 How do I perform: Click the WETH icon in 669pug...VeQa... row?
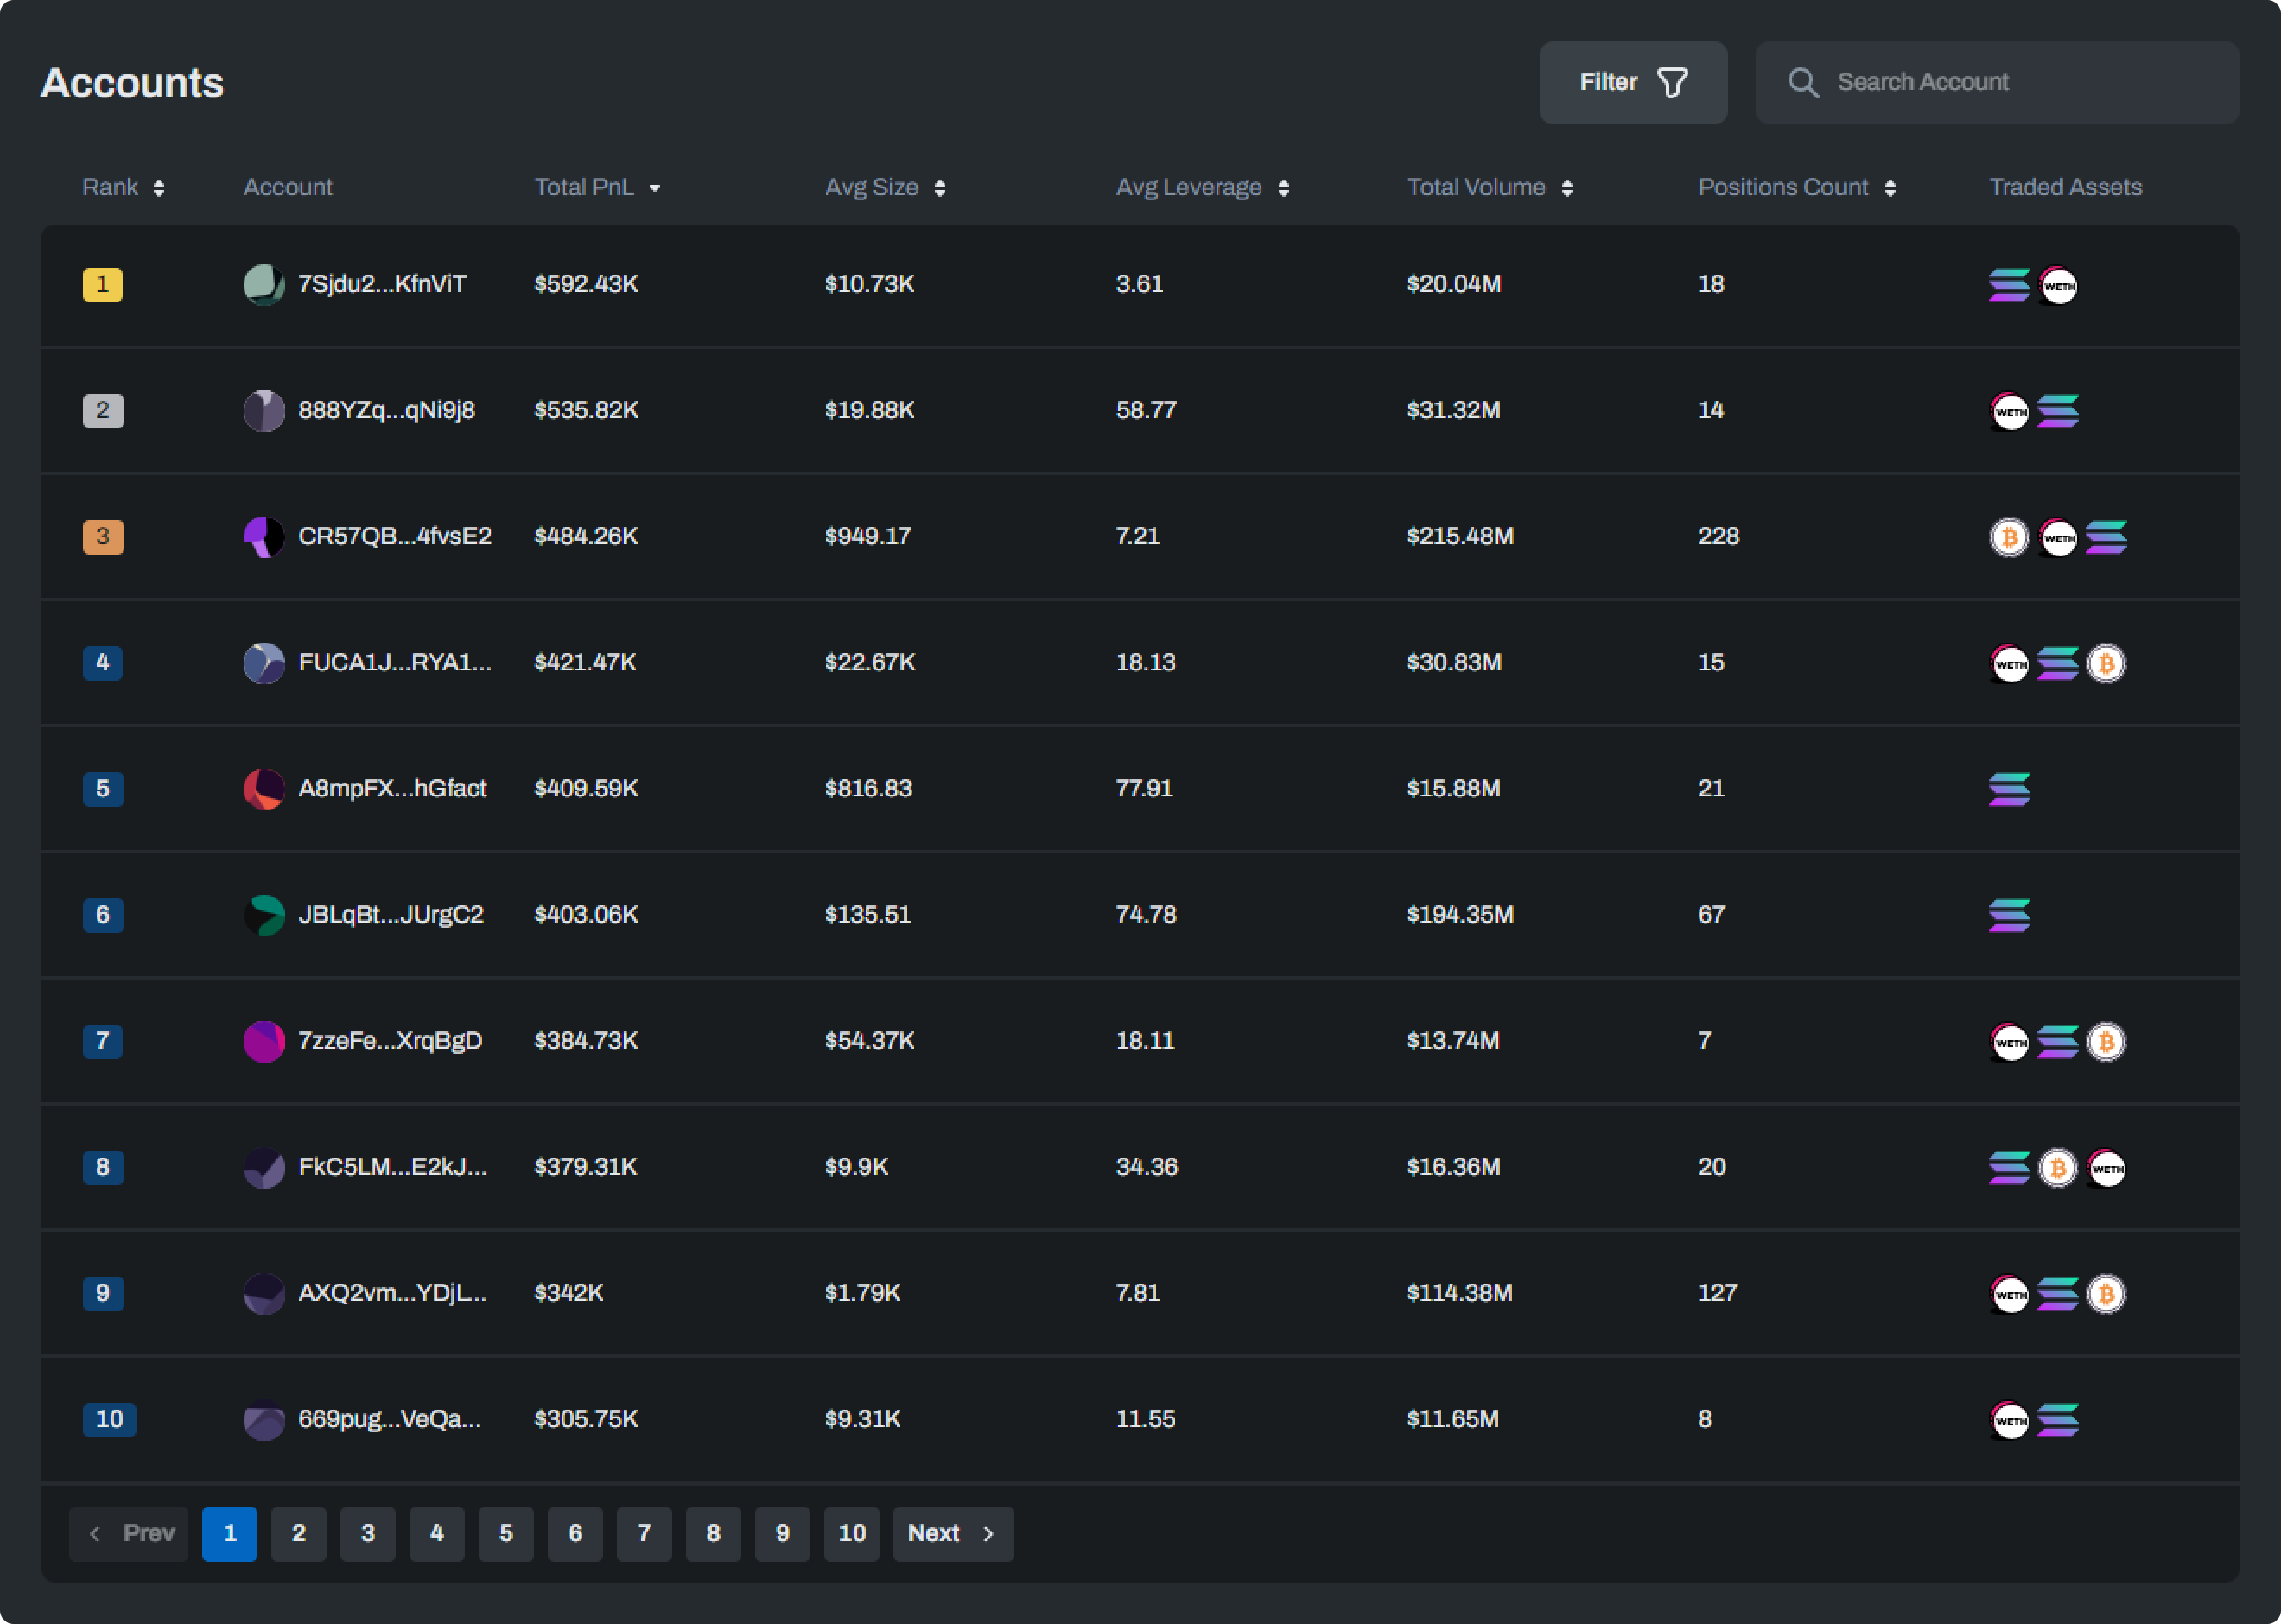point(2009,1419)
